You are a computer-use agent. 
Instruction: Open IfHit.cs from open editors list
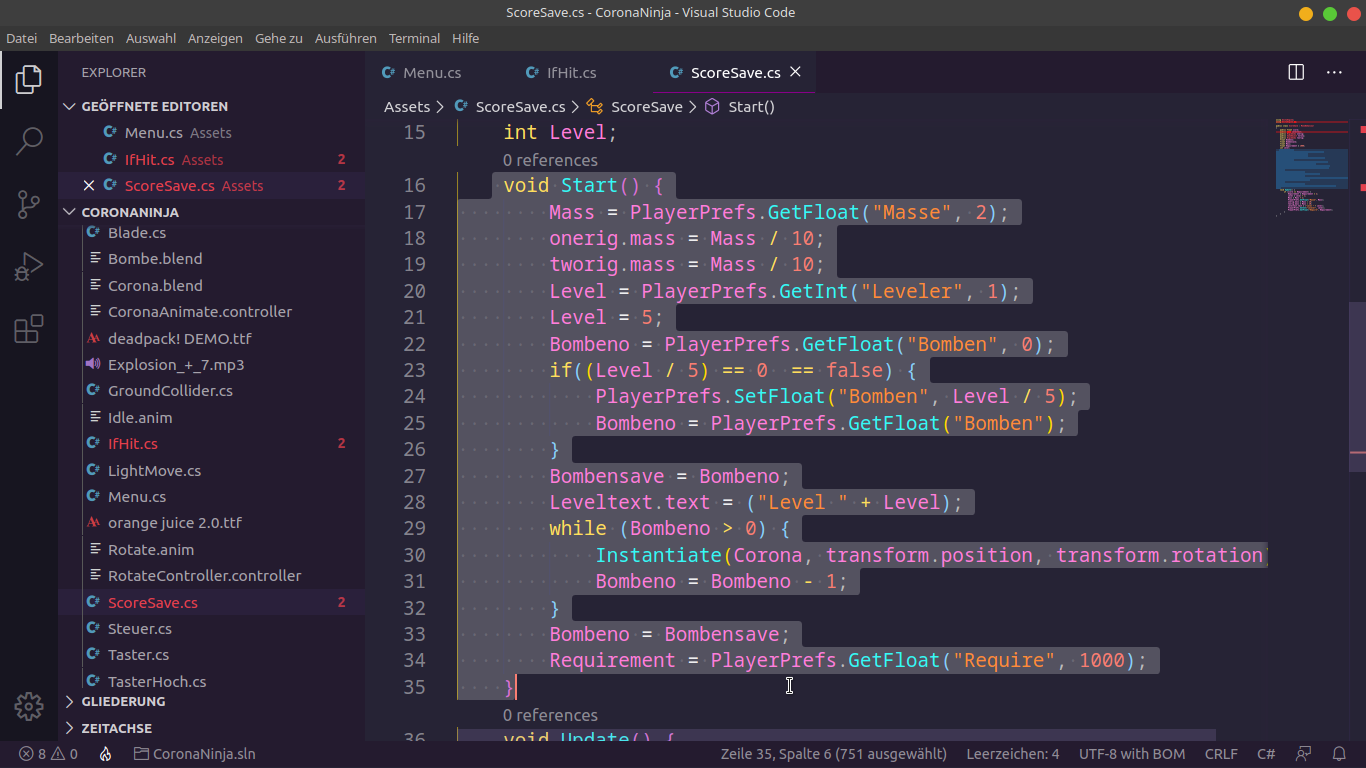click(211, 160)
